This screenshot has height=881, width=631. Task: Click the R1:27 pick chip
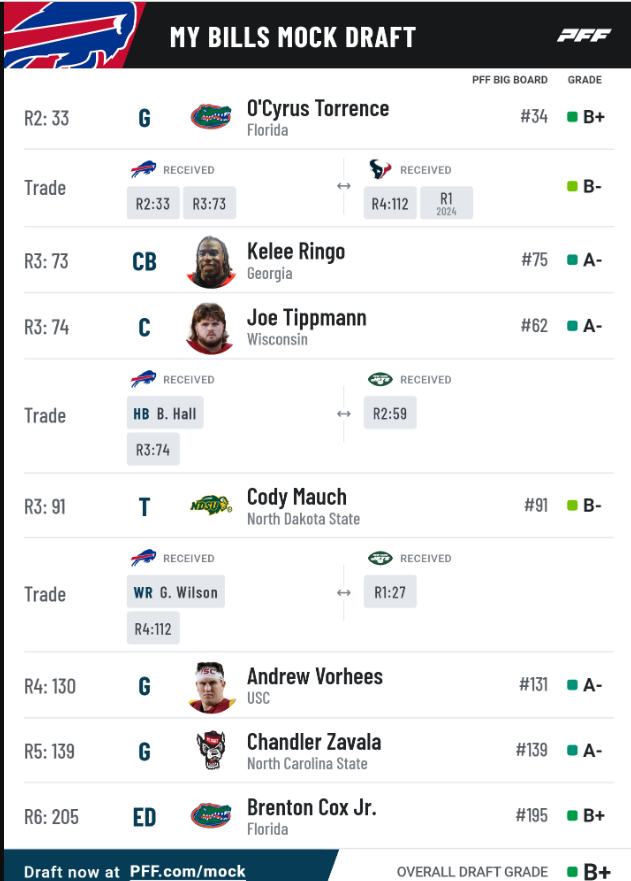coord(390,592)
